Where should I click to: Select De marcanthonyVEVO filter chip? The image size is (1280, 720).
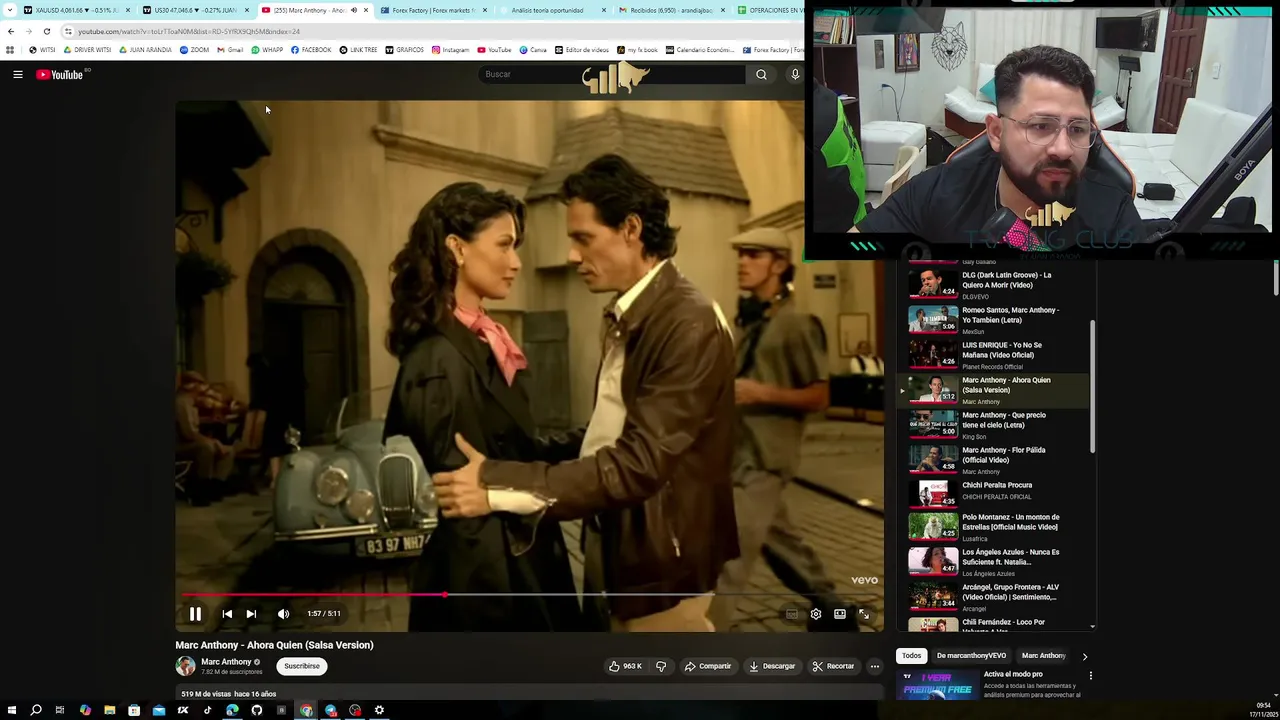pos(971,656)
